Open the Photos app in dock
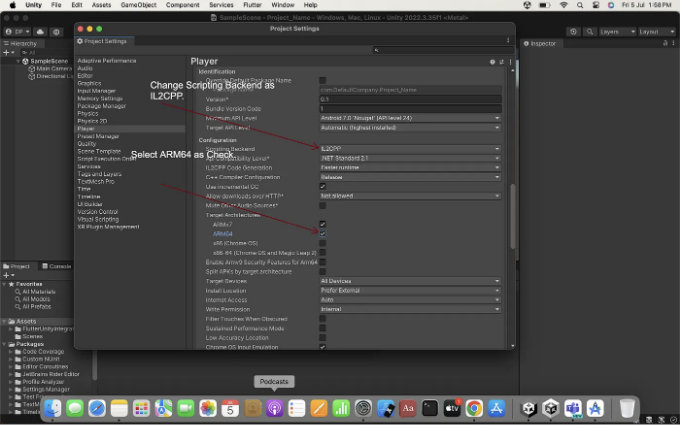The image size is (680, 425). 208,409
